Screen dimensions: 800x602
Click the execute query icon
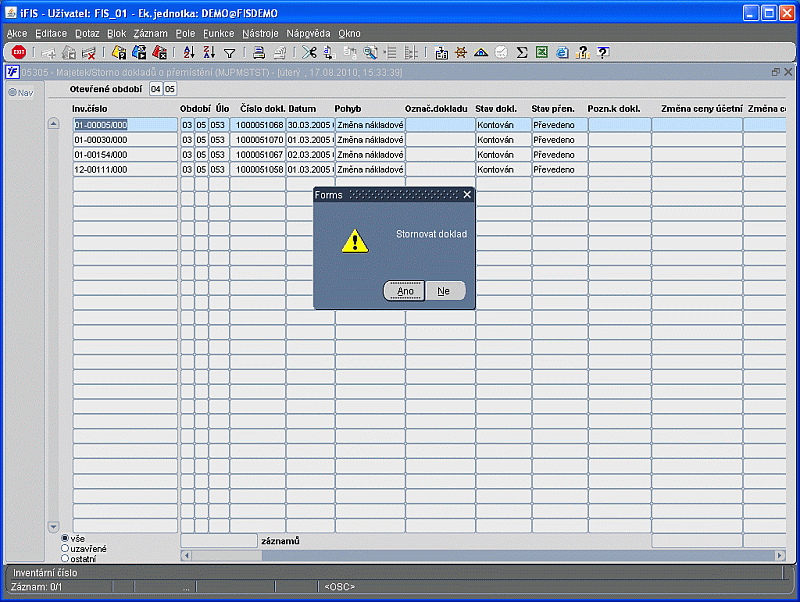(139, 52)
